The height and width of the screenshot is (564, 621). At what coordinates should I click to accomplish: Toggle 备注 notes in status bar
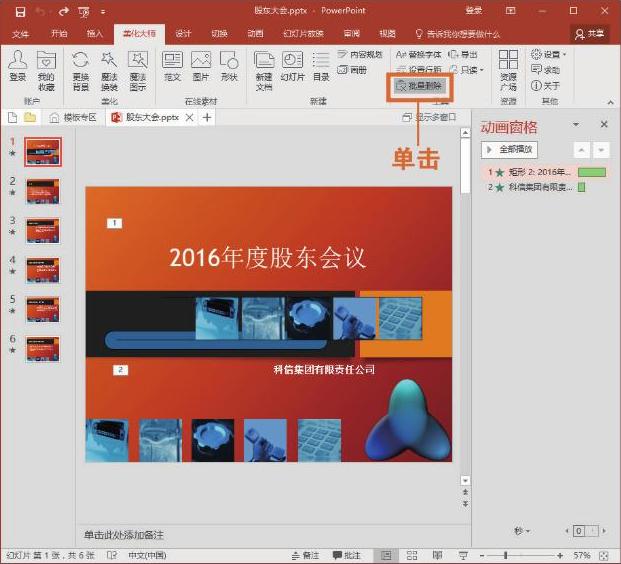(x=305, y=556)
